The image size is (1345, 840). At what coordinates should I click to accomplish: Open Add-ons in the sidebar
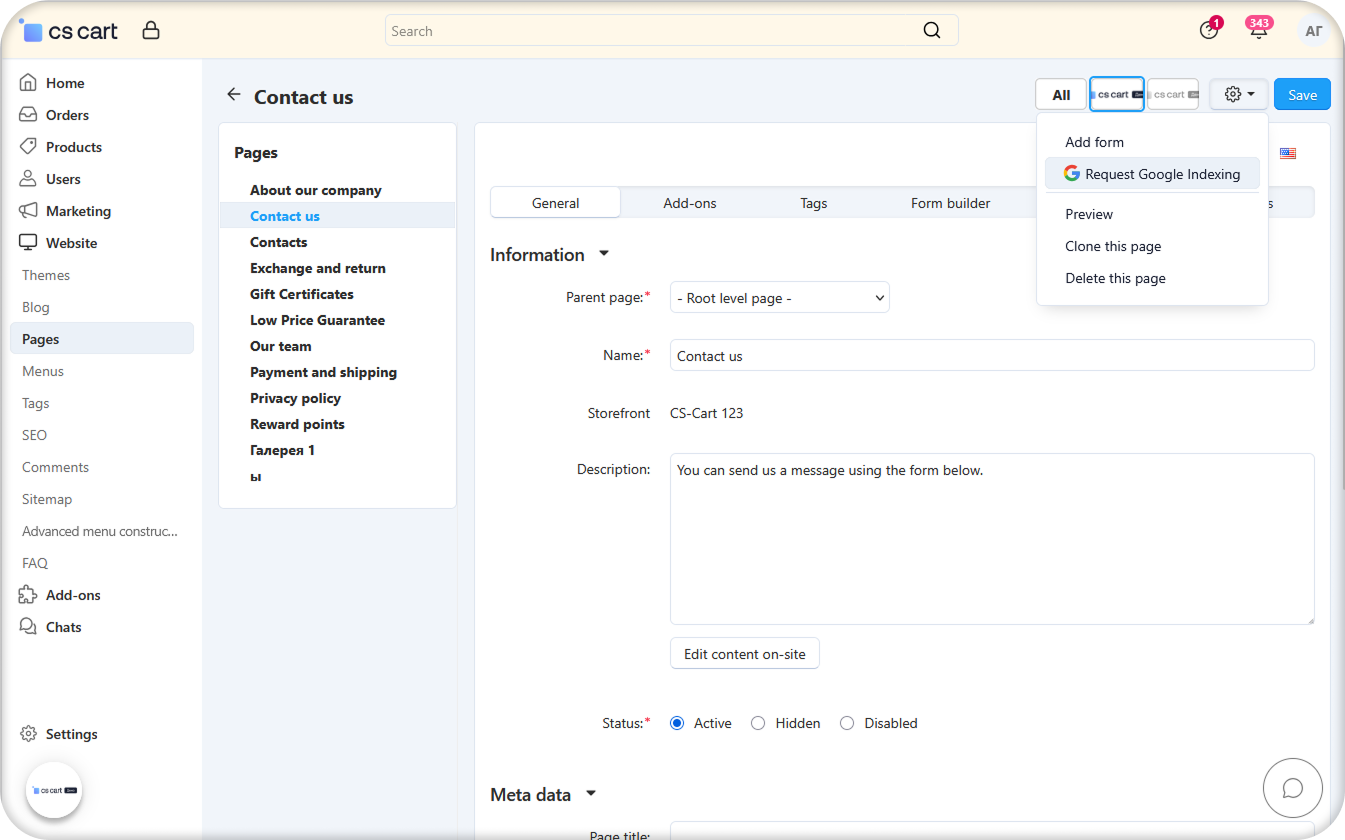(x=73, y=595)
